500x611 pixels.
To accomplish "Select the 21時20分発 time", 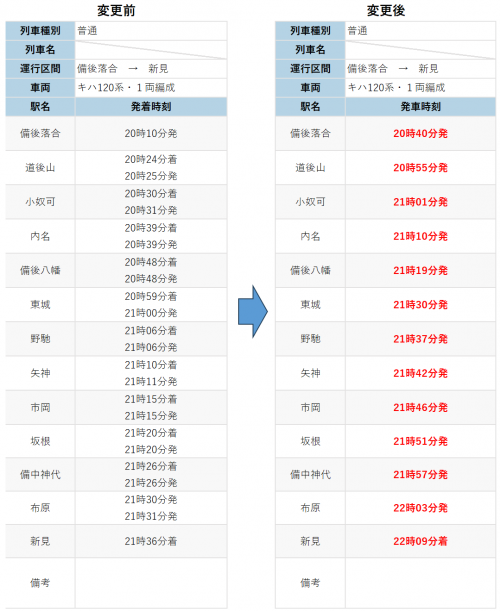I will pos(151,450).
